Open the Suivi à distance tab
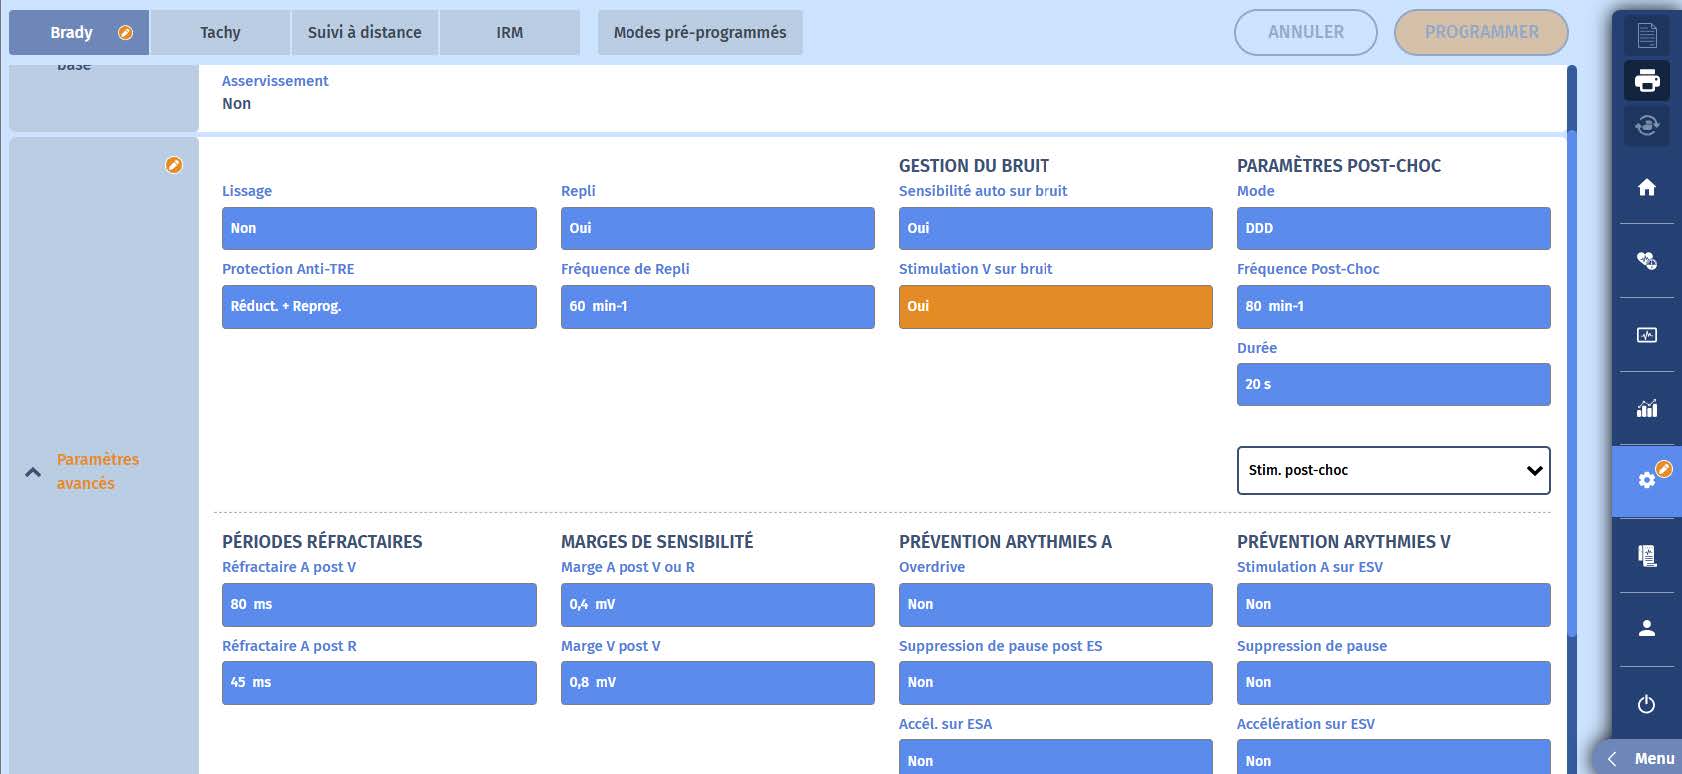This screenshot has height=774, width=1682. pos(364,33)
